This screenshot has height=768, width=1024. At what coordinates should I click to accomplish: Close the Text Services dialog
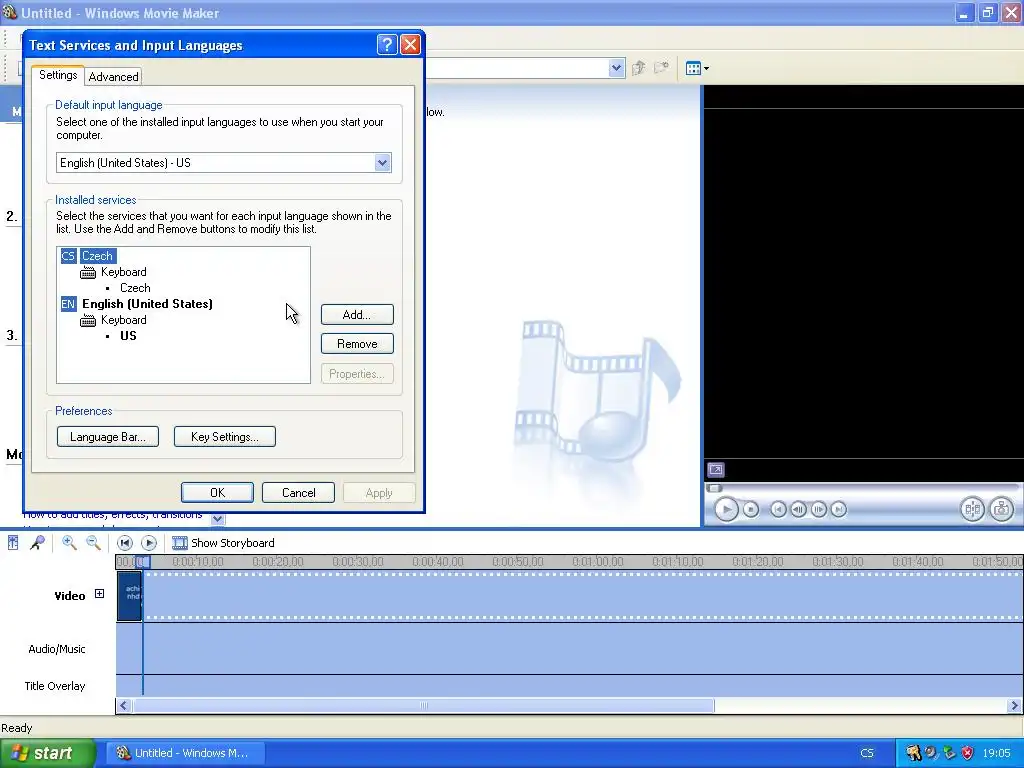coord(410,44)
